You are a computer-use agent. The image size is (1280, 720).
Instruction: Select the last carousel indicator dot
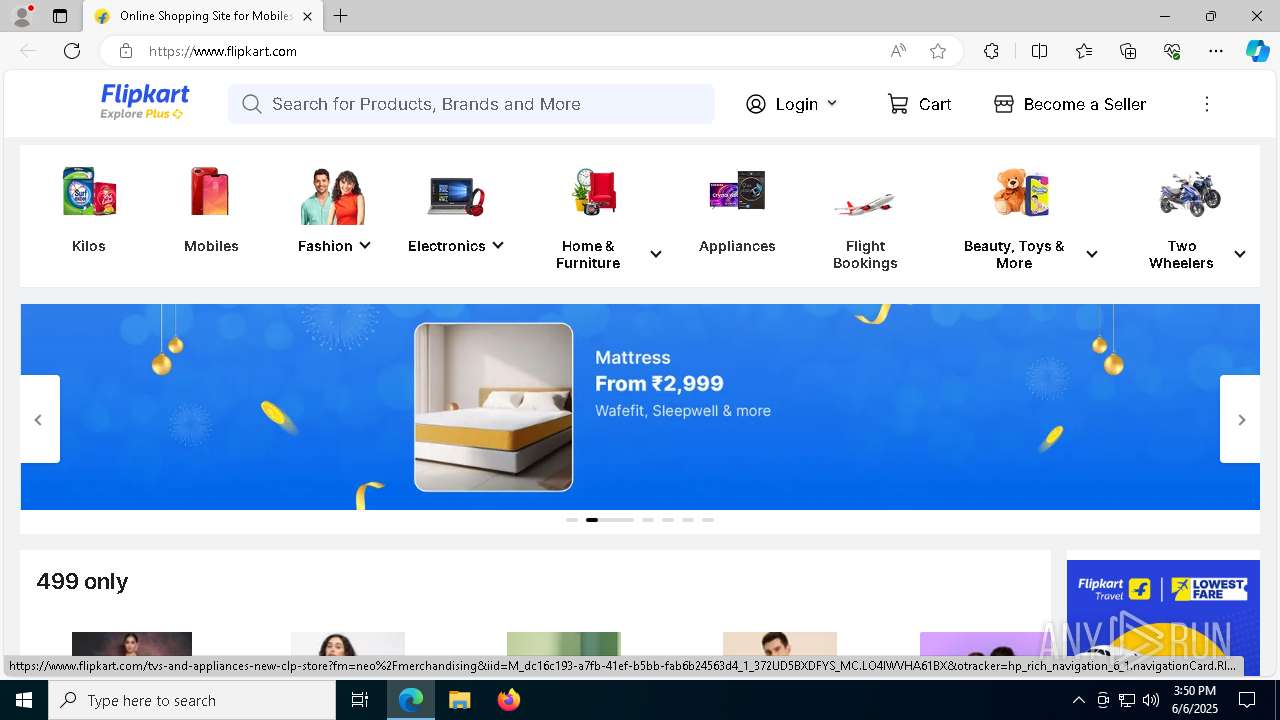point(708,520)
